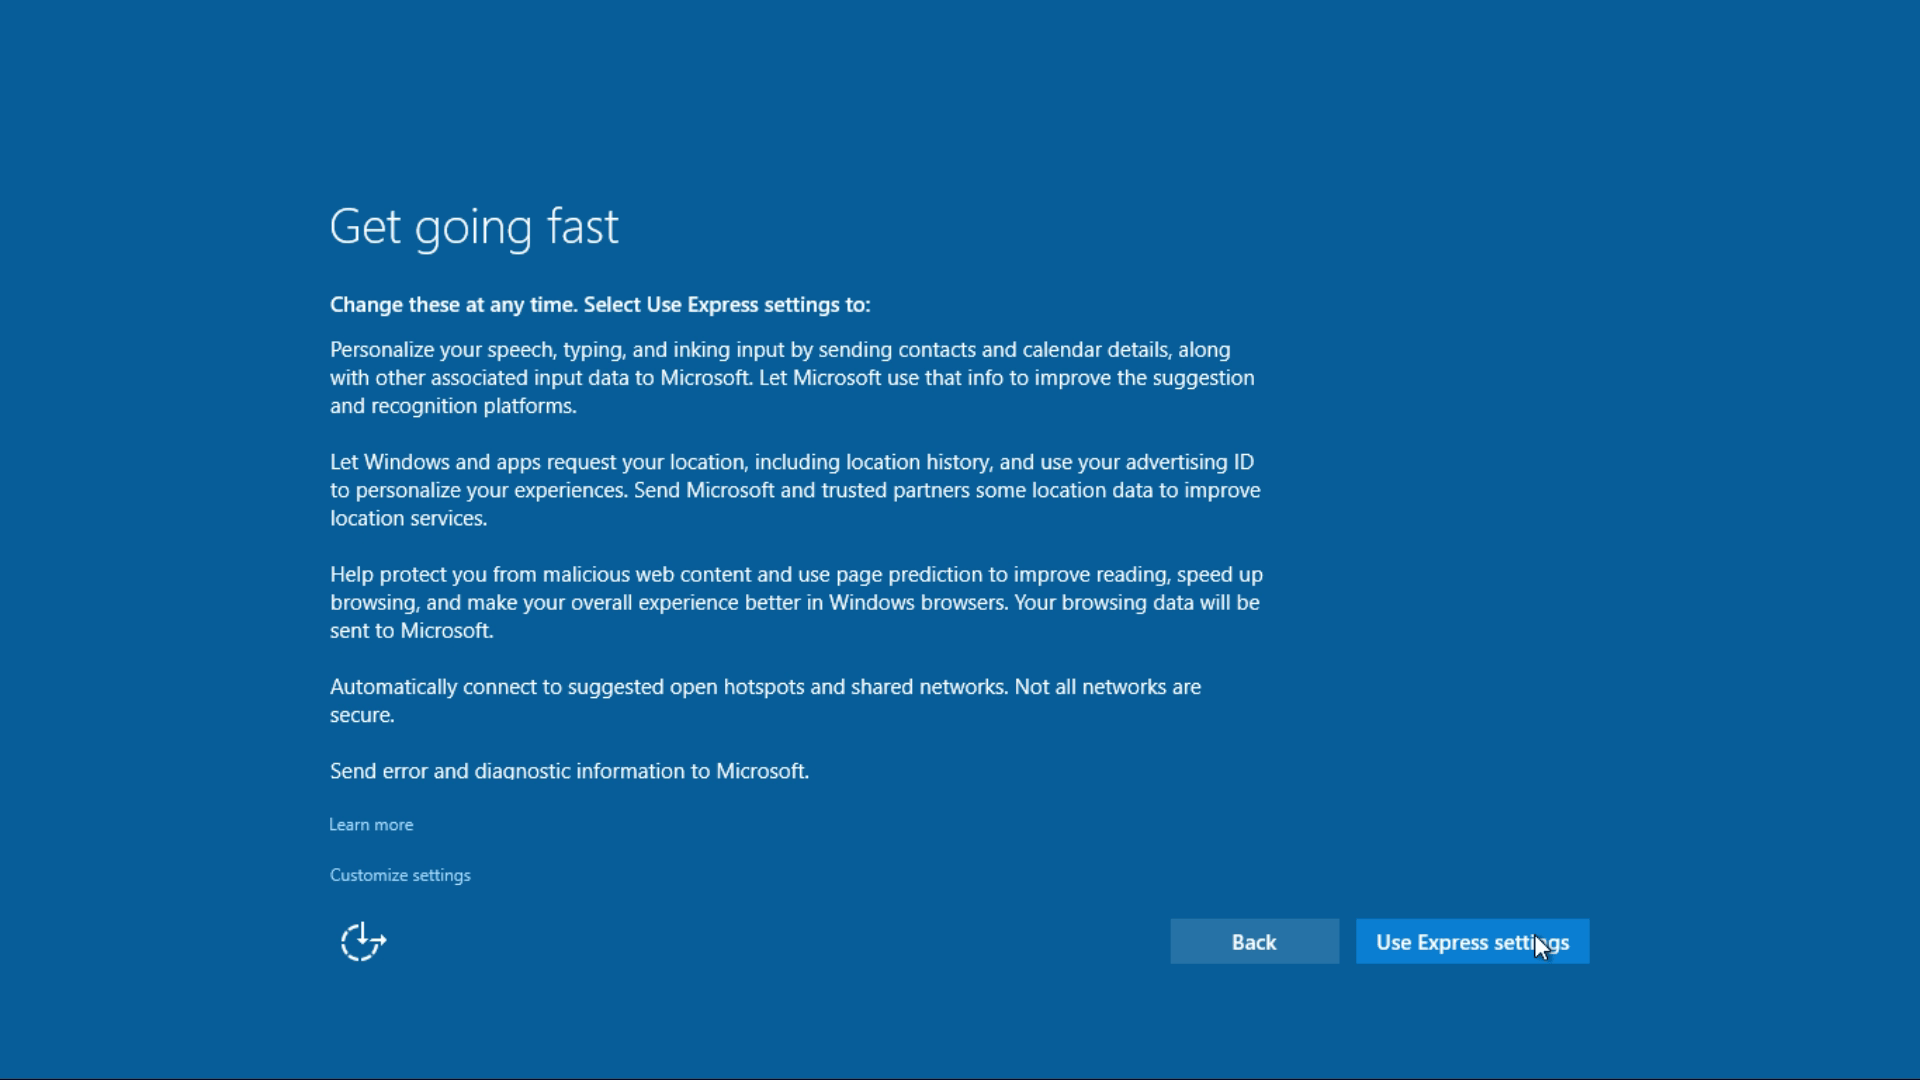Go Back to the previous setup page
This screenshot has height=1080, width=1920.
point(1254,942)
